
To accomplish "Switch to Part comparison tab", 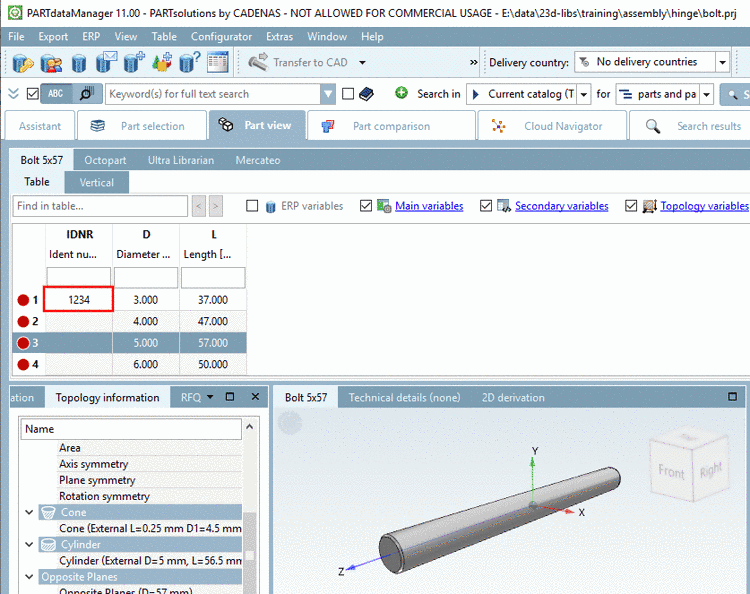I will click(391, 126).
